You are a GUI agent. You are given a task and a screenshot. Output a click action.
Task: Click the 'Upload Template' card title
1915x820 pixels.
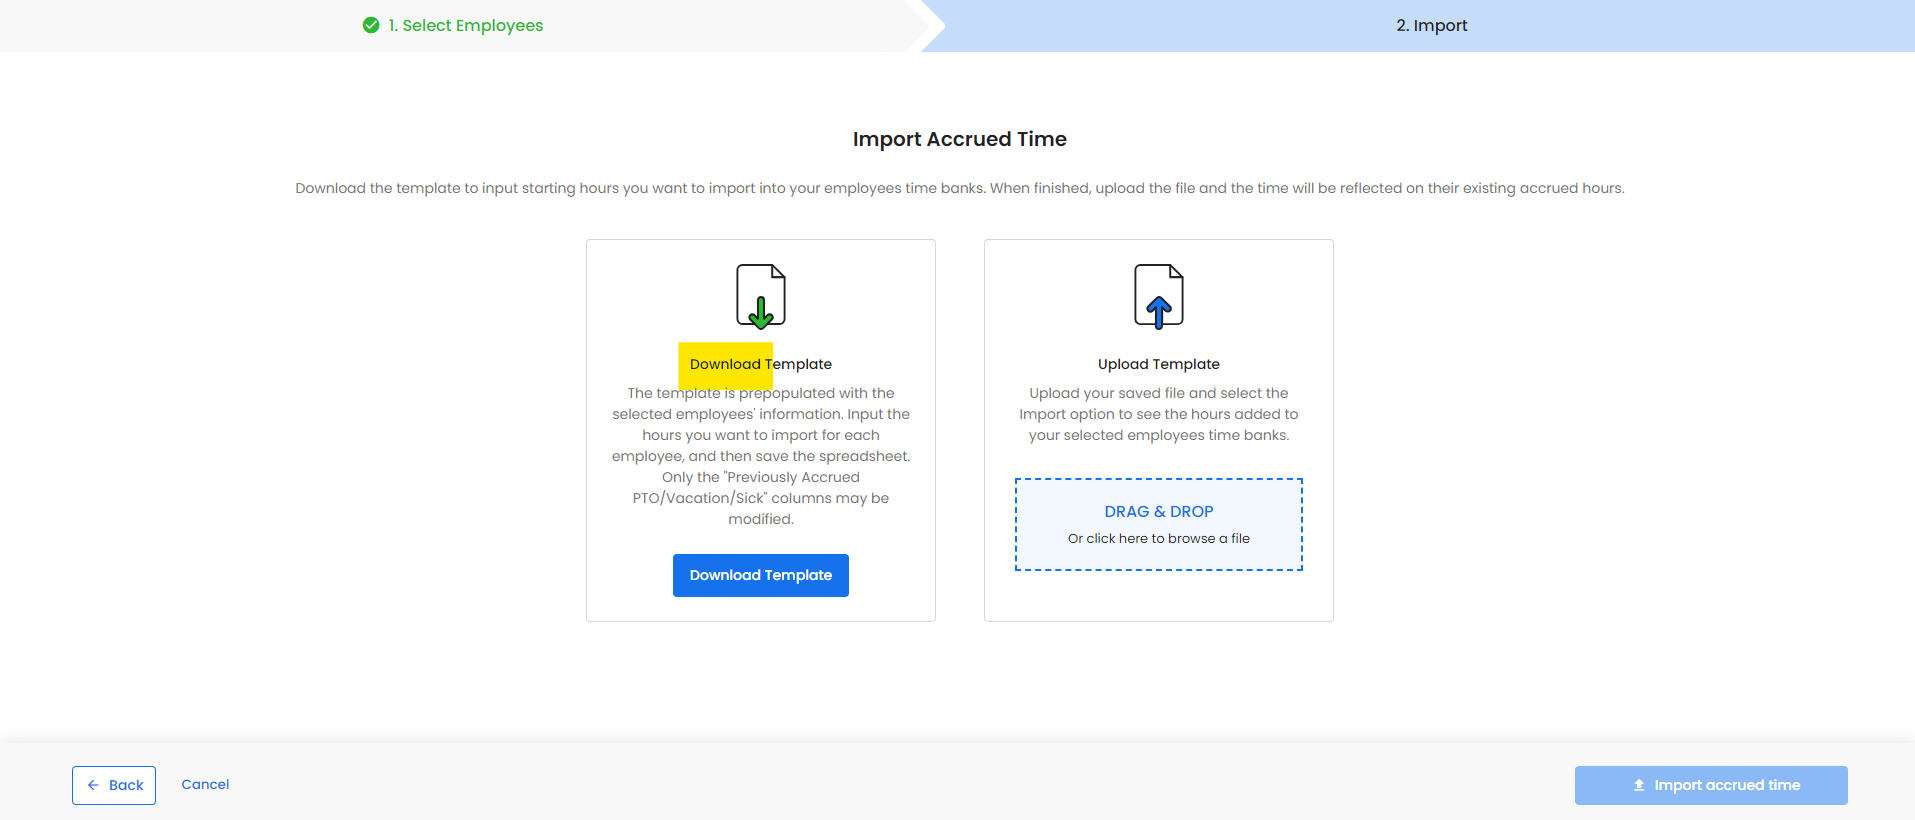click(1158, 364)
